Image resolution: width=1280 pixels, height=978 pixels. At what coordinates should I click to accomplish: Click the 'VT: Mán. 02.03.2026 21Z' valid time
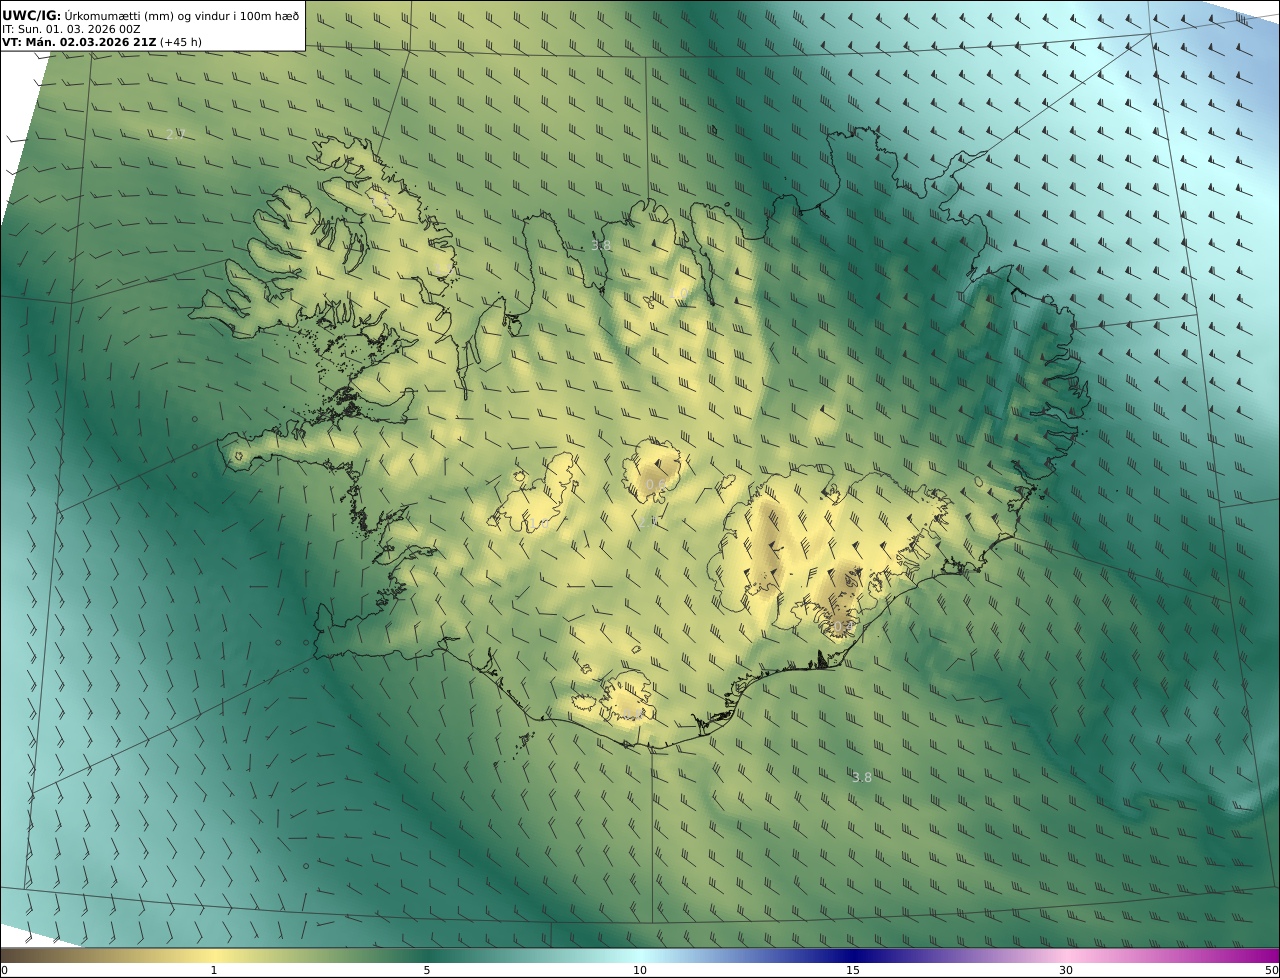pyautogui.click(x=78, y=42)
